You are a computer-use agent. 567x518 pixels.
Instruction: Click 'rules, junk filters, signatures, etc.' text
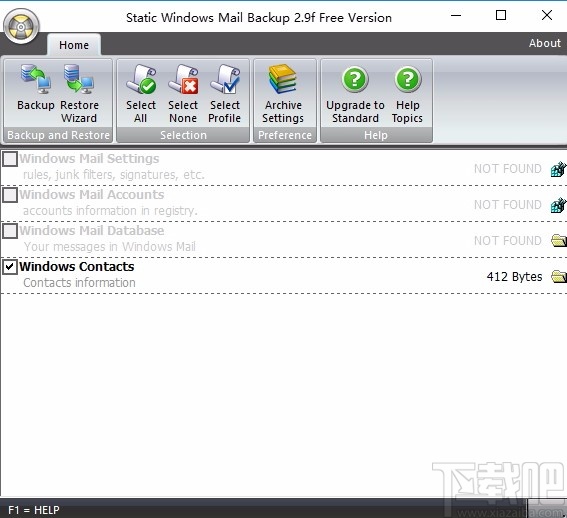[x=114, y=175]
